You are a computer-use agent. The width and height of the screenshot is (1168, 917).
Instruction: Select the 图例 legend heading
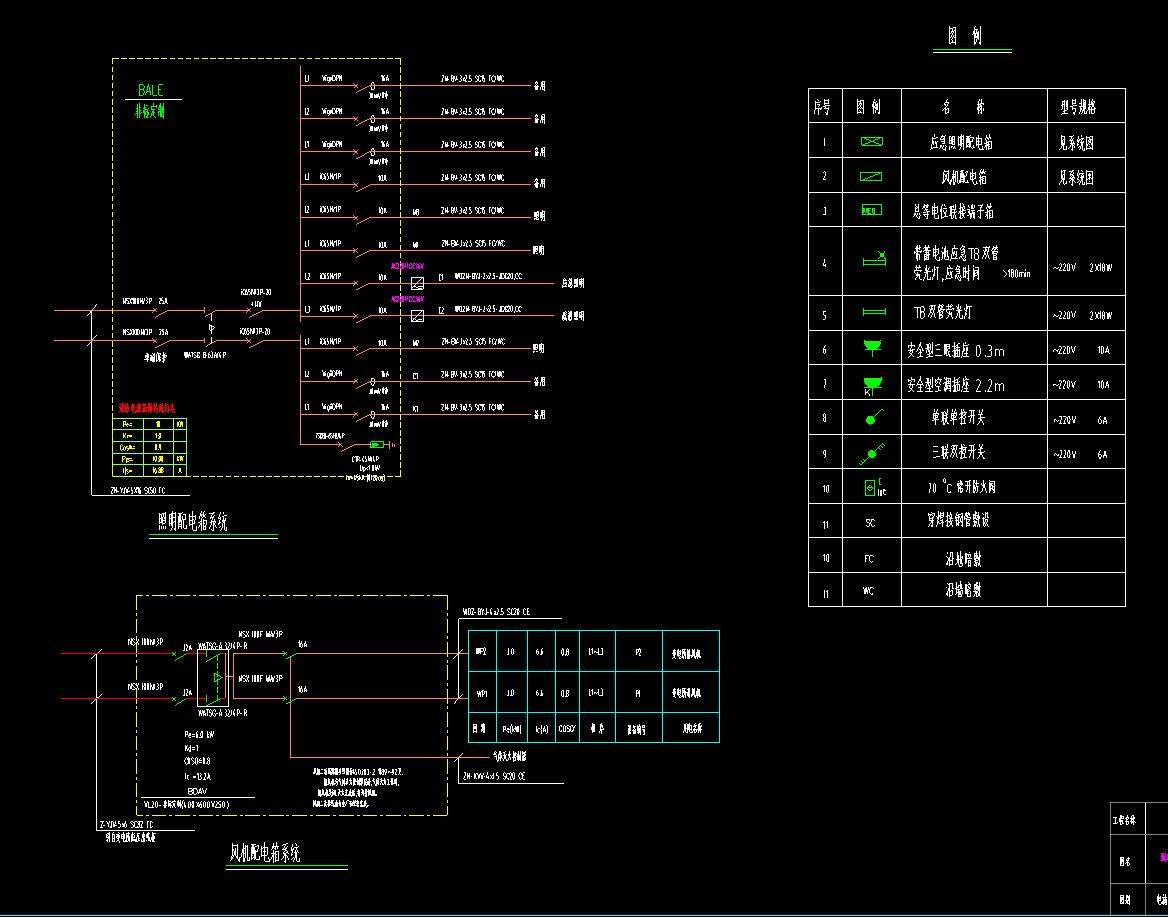pos(965,37)
